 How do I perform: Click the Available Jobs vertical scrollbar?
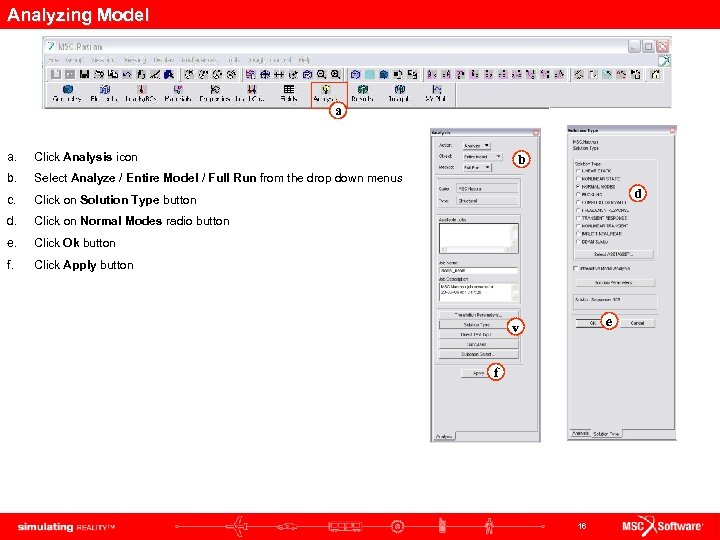515,236
